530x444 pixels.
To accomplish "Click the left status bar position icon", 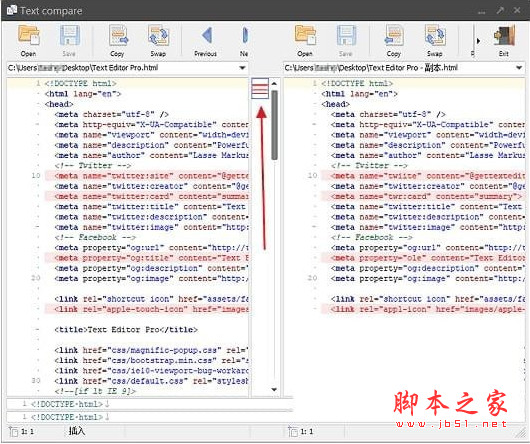I will (x=13, y=431).
